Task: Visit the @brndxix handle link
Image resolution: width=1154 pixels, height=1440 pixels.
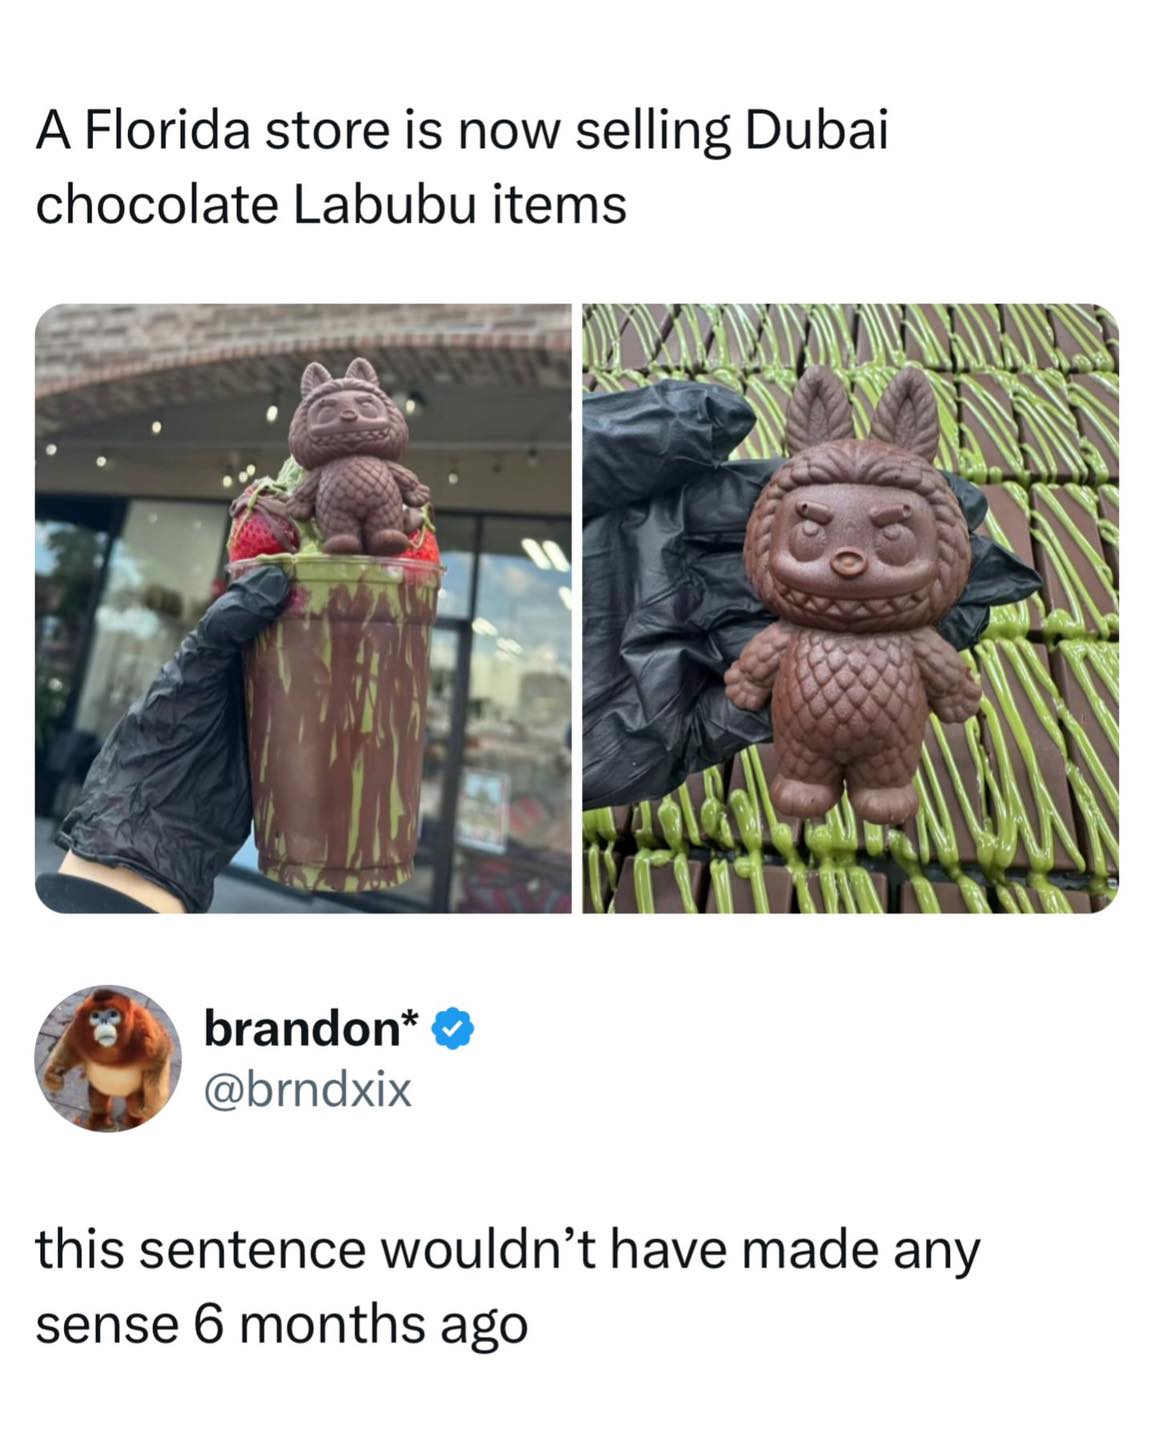Action: pyautogui.click(x=308, y=1088)
